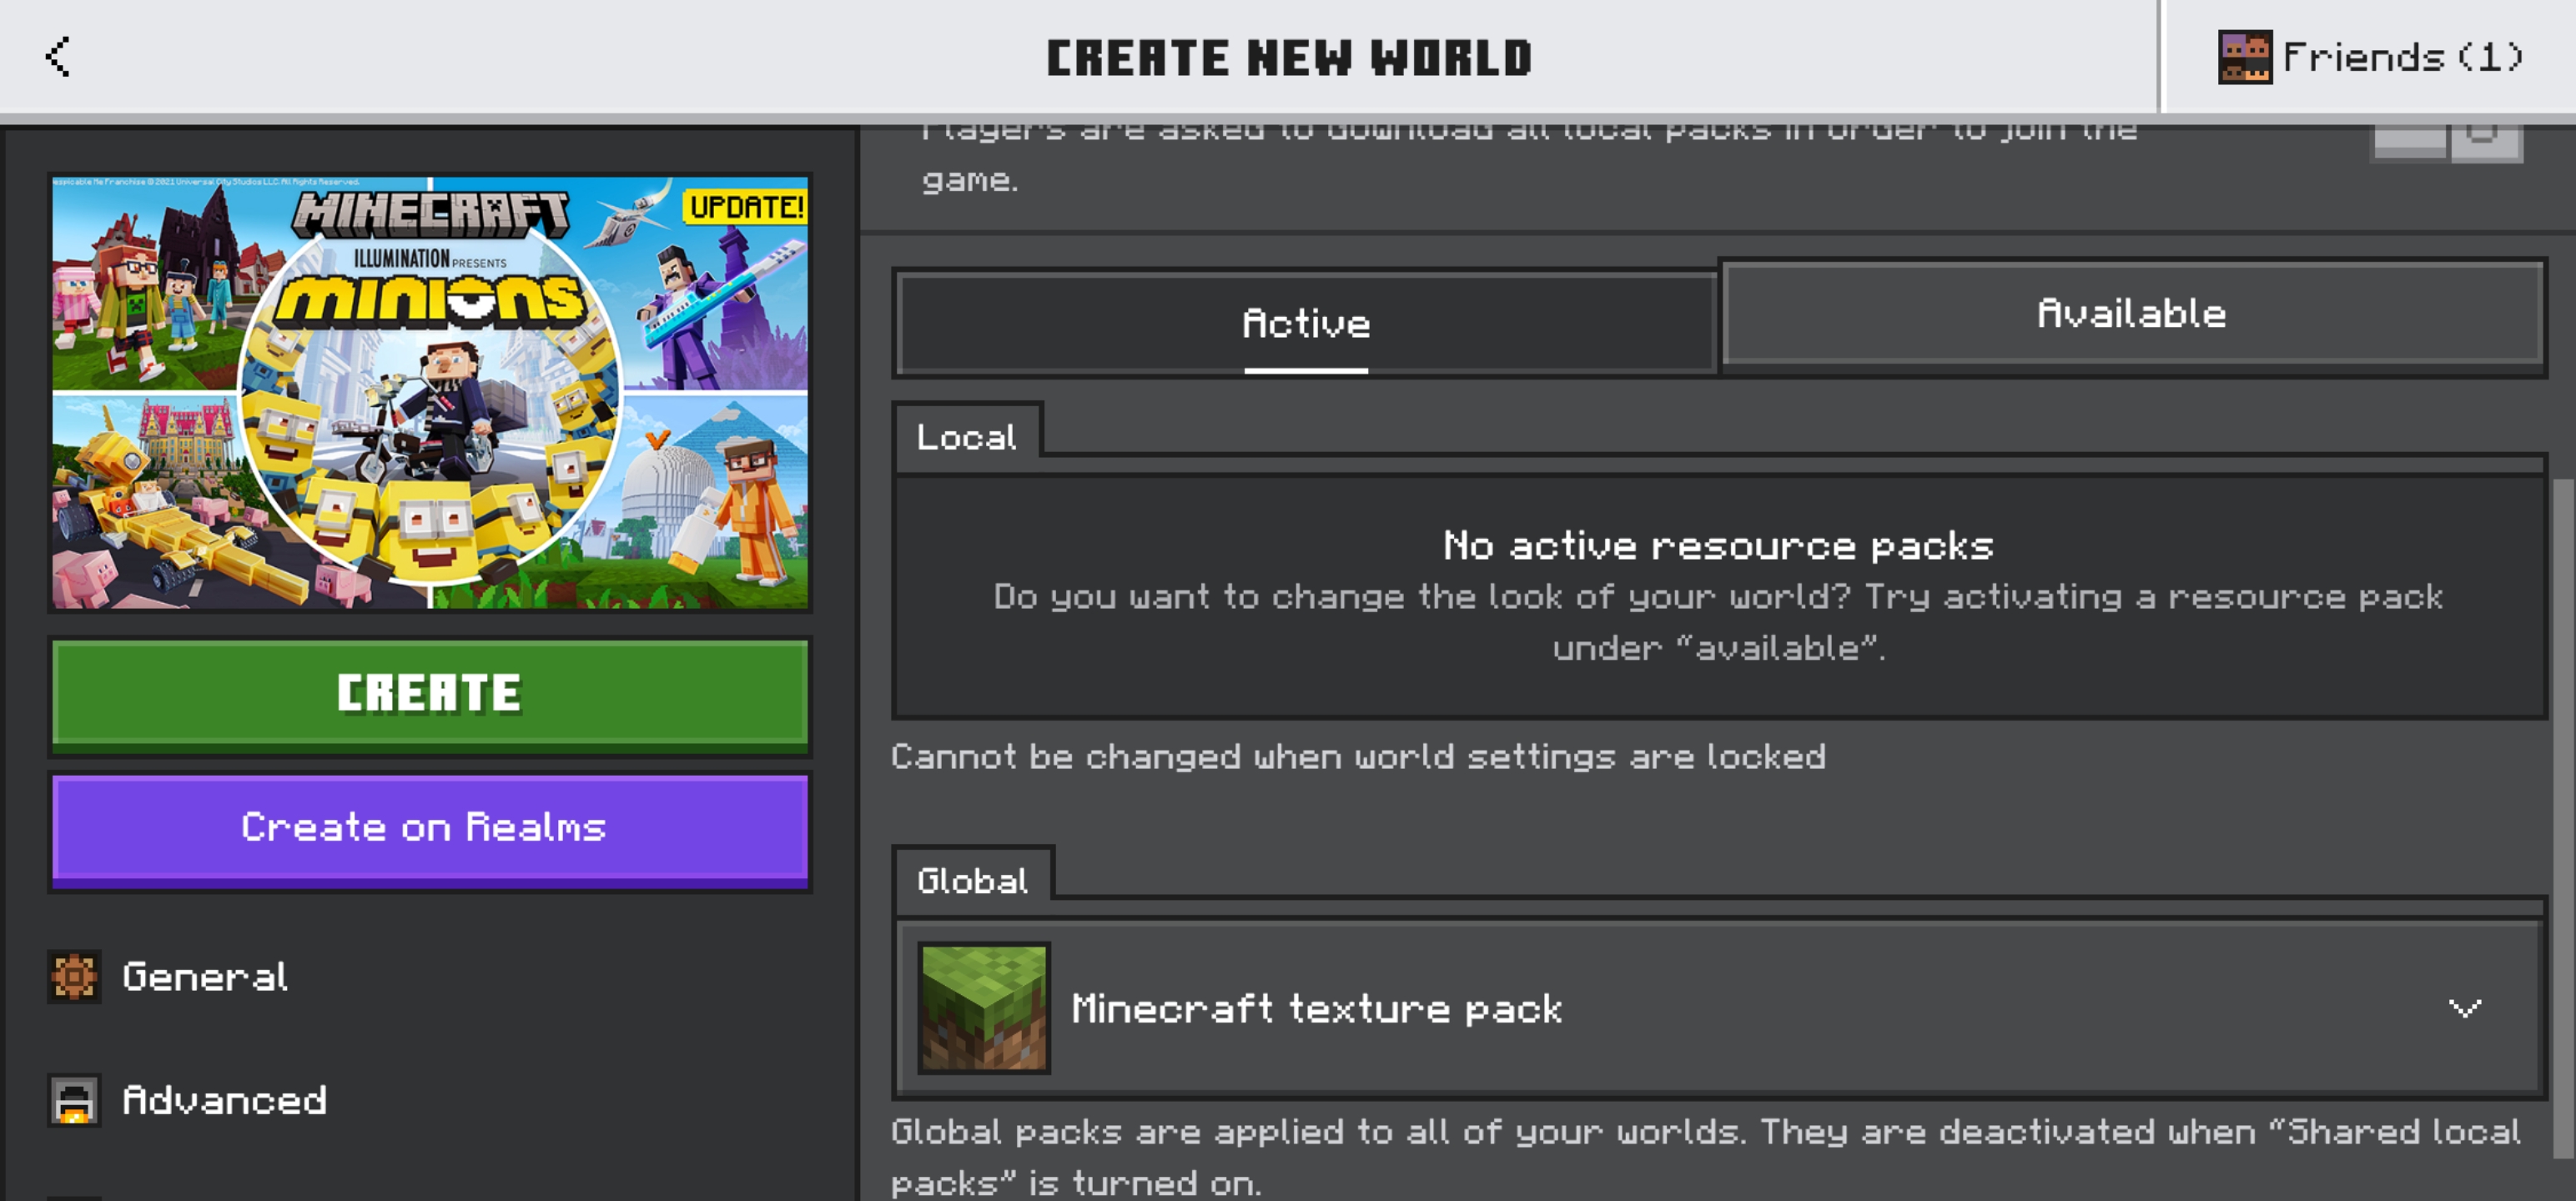Click the yellow UPDATE! badge
This screenshot has width=2576, height=1201.
tap(745, 206)
